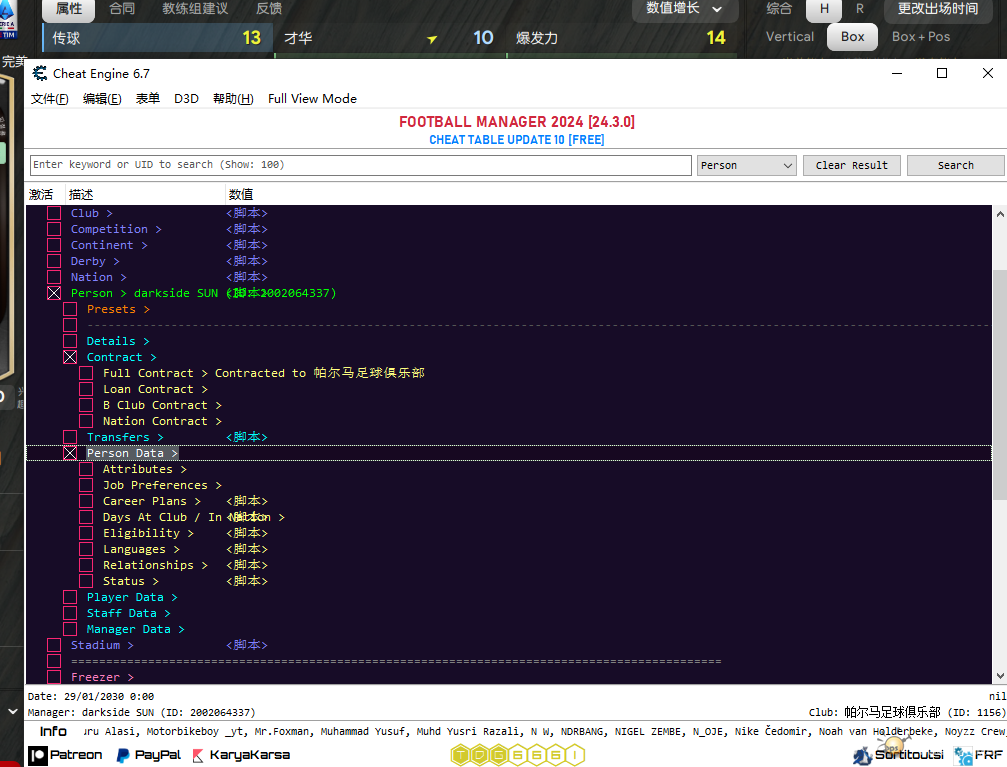
Task: Toggle the Stadium script checkbox
Action: [x=54, y=645]
